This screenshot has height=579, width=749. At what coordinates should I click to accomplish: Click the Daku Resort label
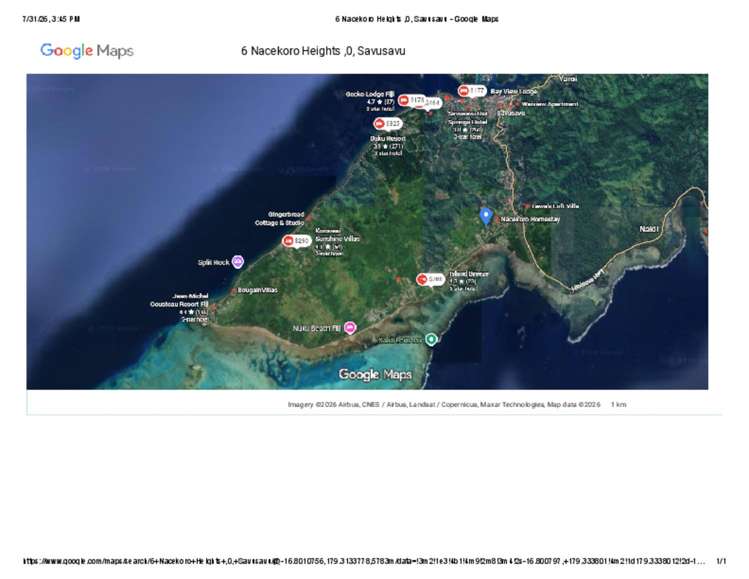pyautogui.click(x=388, y=139)
